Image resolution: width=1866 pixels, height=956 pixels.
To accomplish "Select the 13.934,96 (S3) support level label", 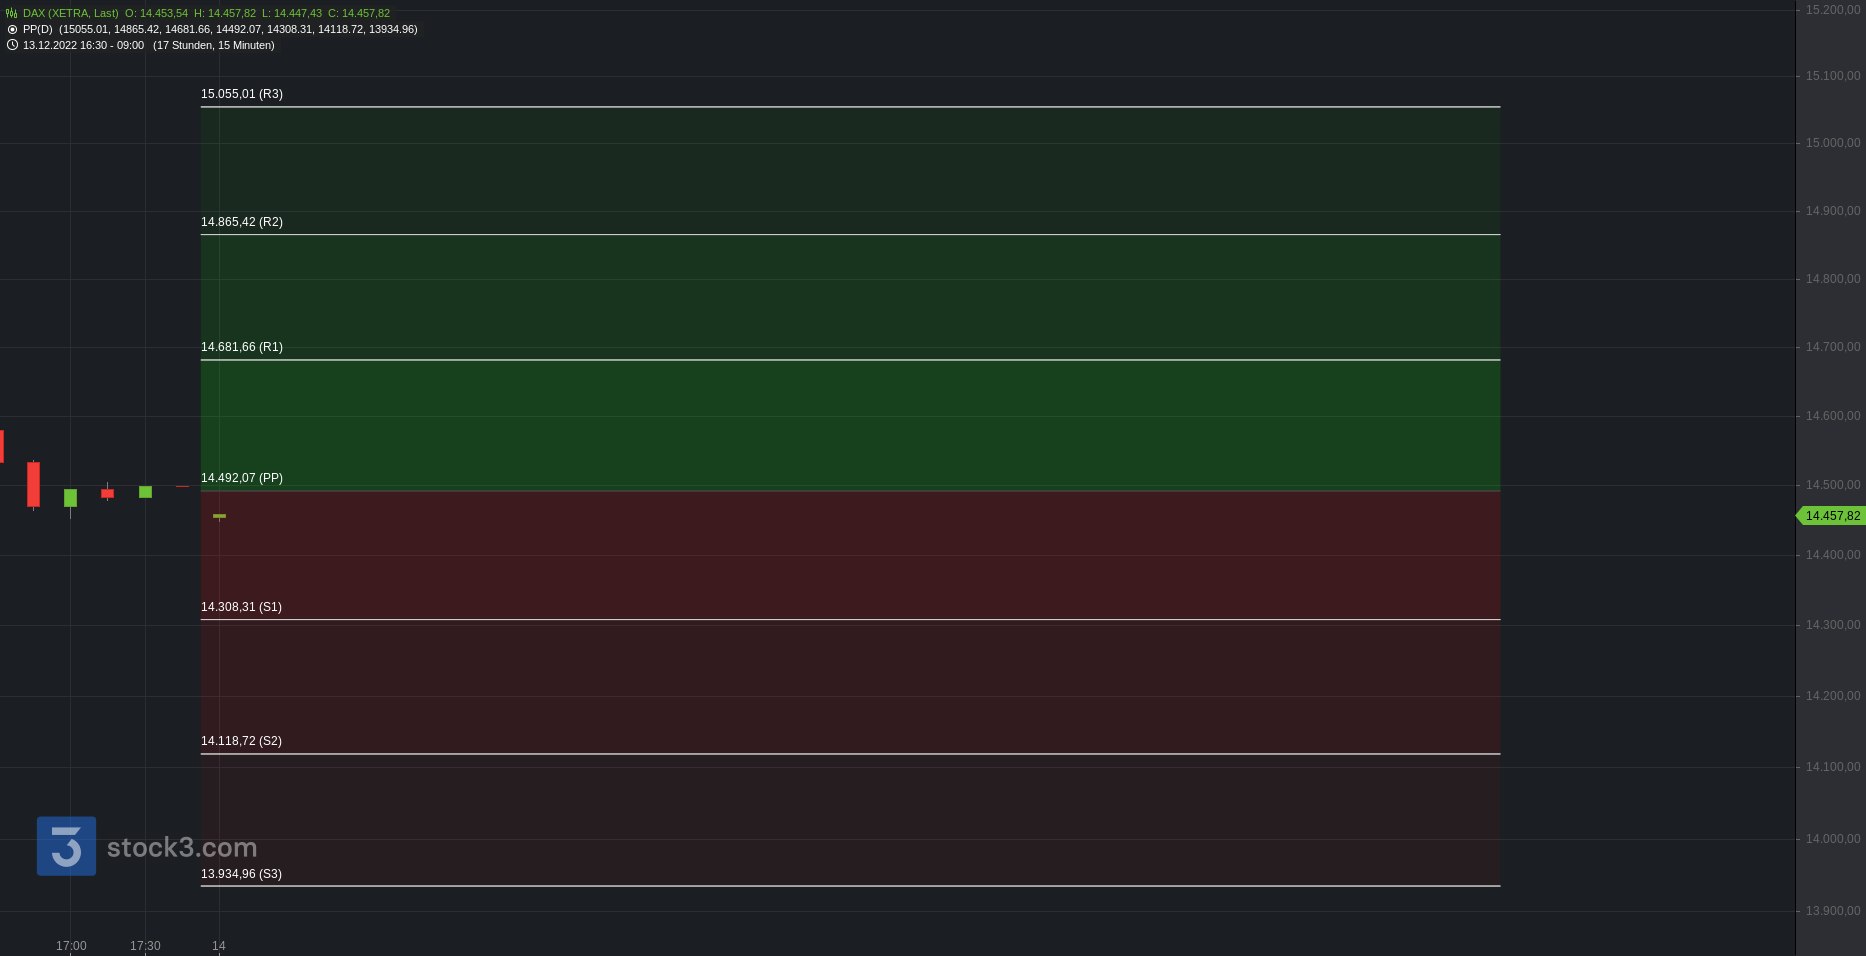I will tap(241, 874).
